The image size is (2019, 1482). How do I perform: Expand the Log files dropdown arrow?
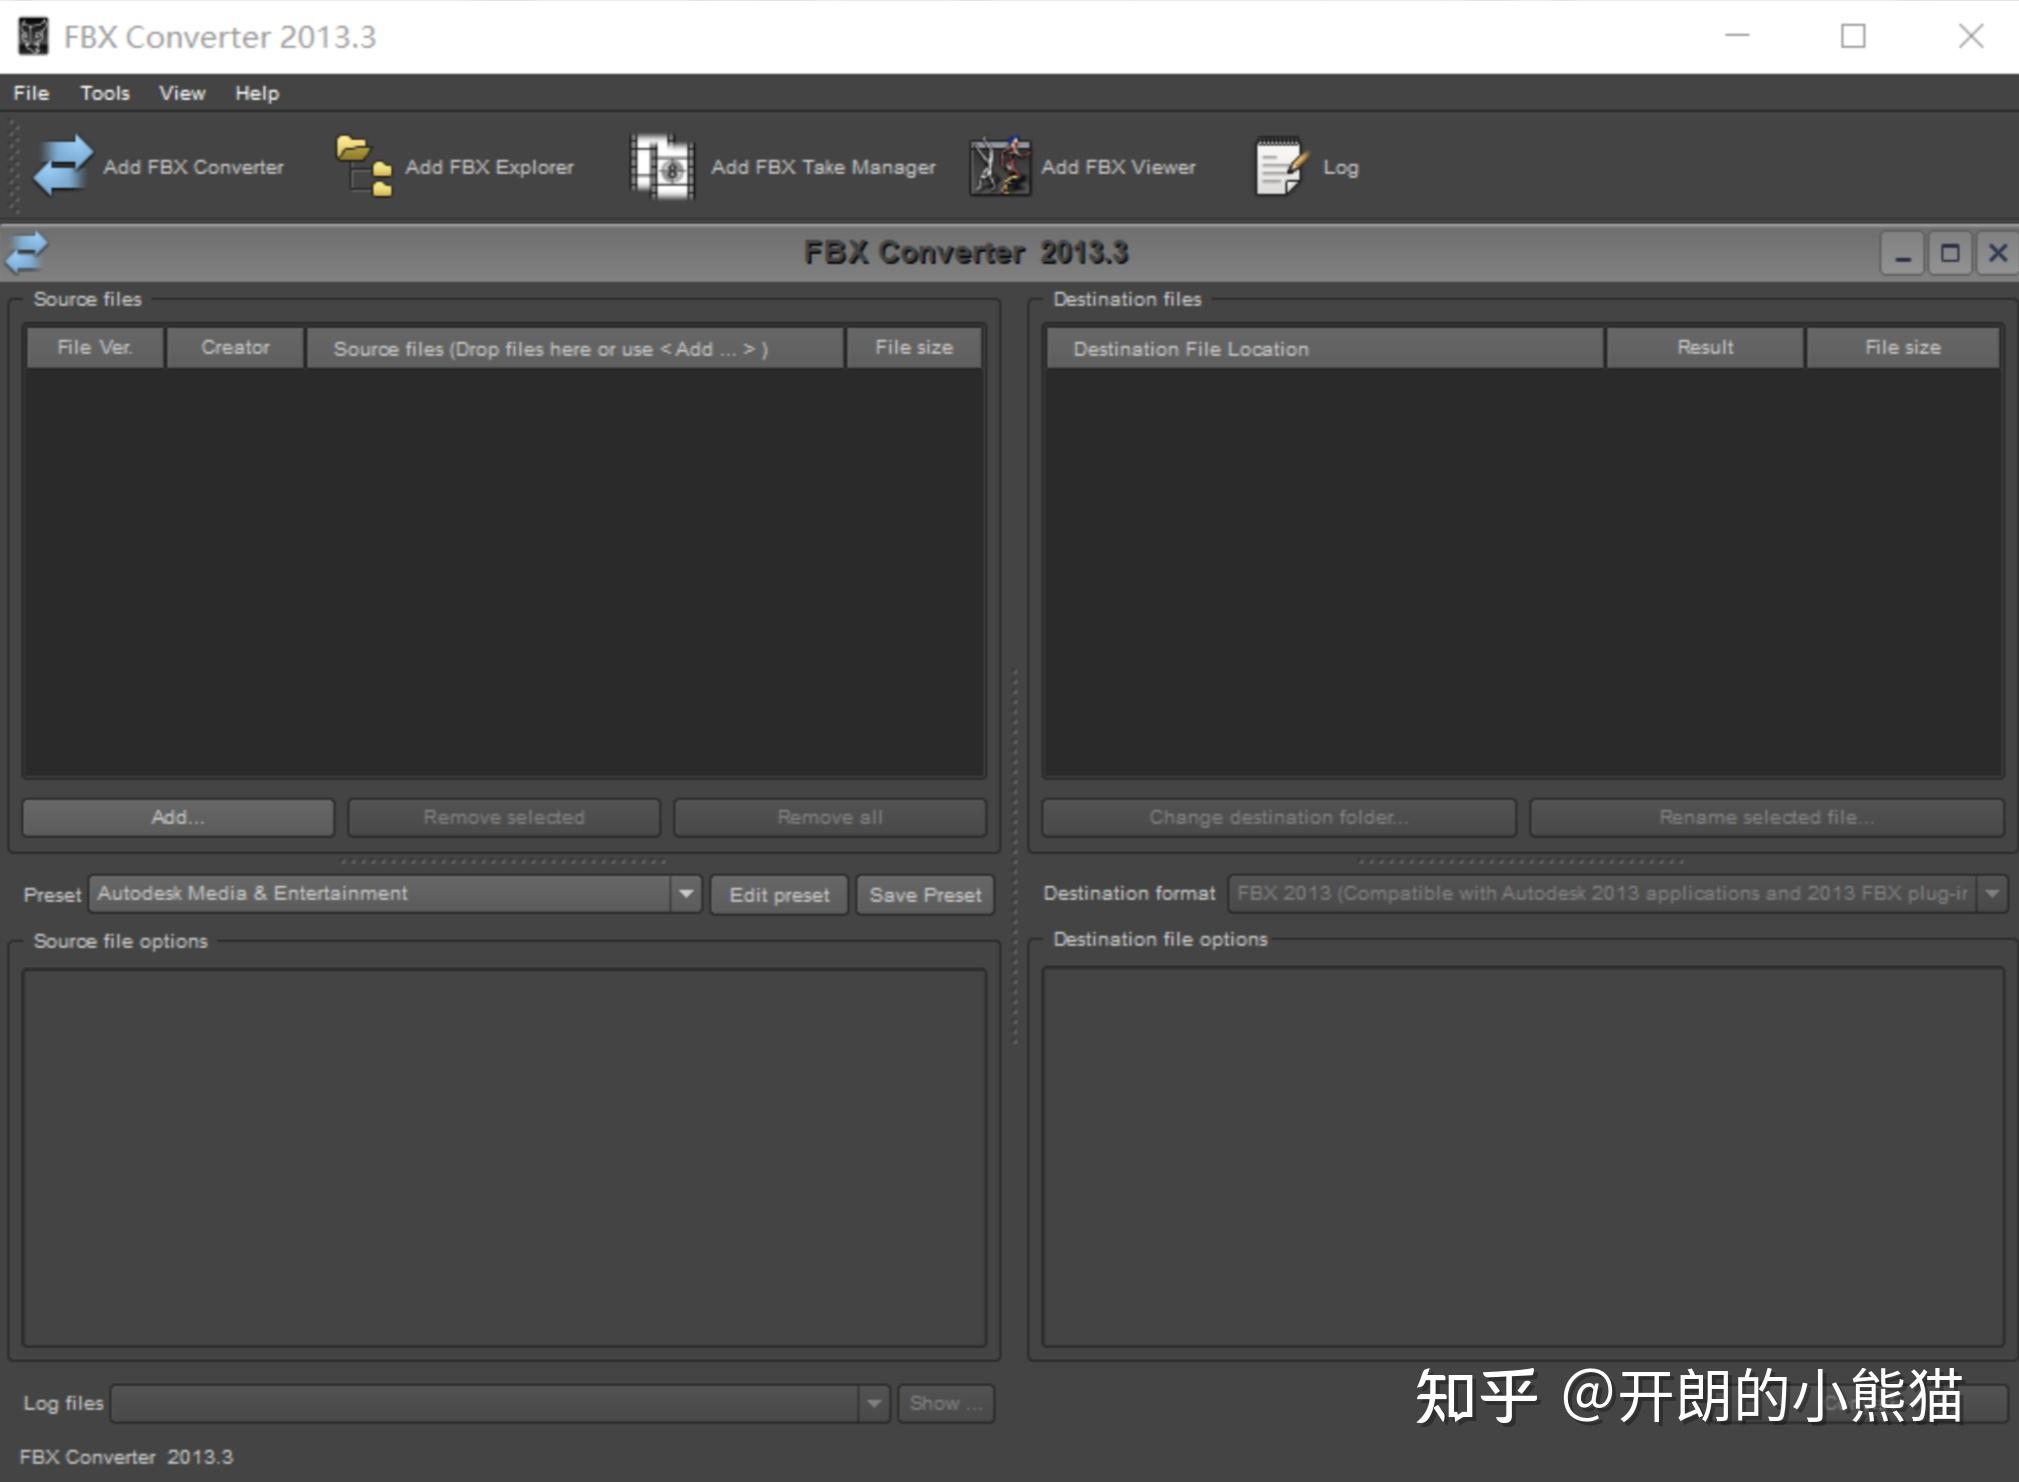[873, 1403]
